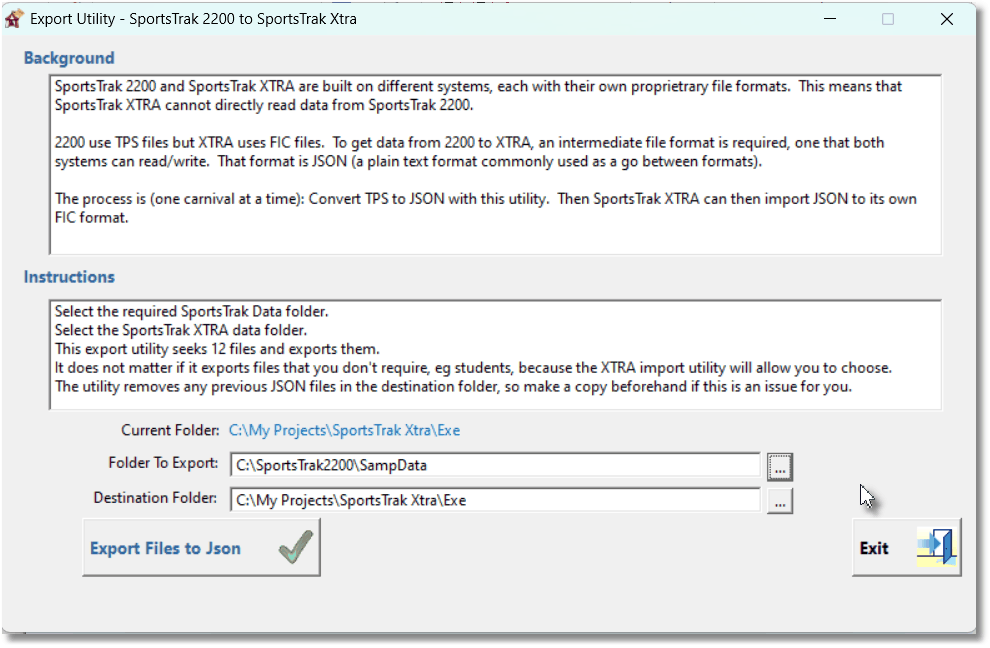
Task: Click the 'Current Folder:' label
Action: point(170,431)
